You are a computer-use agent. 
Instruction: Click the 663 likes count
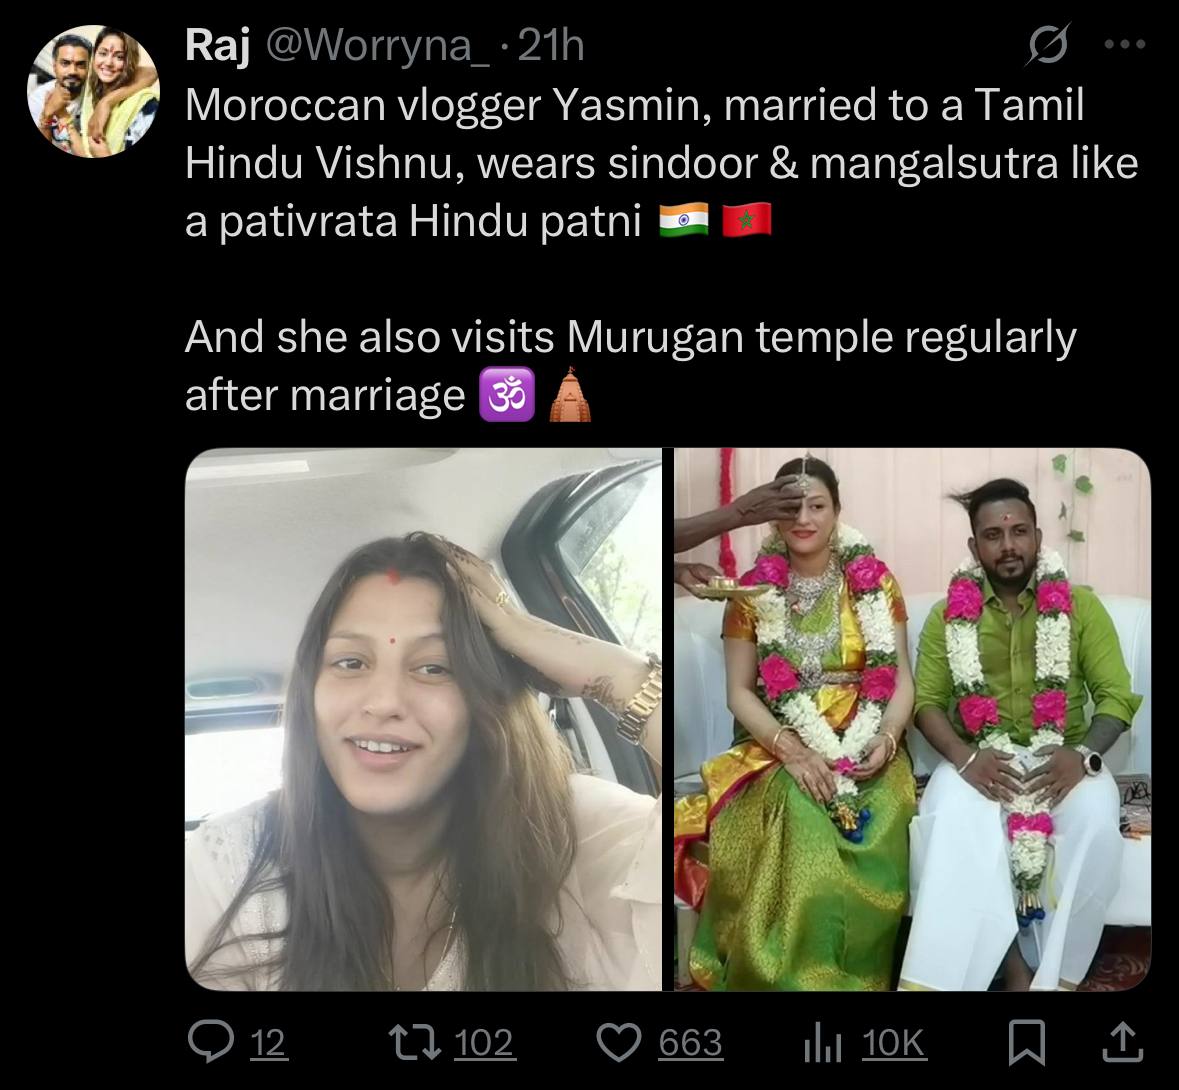[x=690, y=1043]
